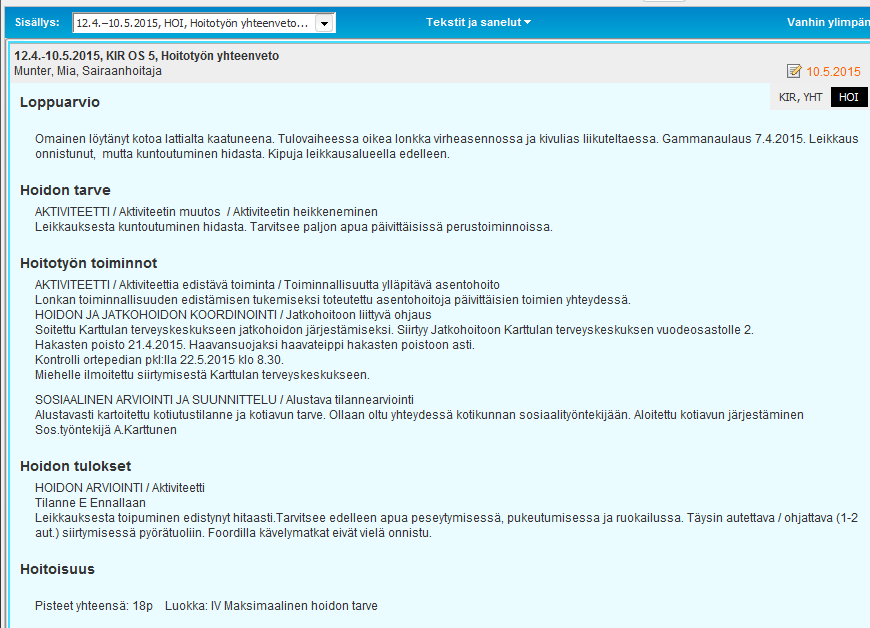
Task: Expand the Tekstit ja sanelut menu
Action: click(x=478, y=22)
